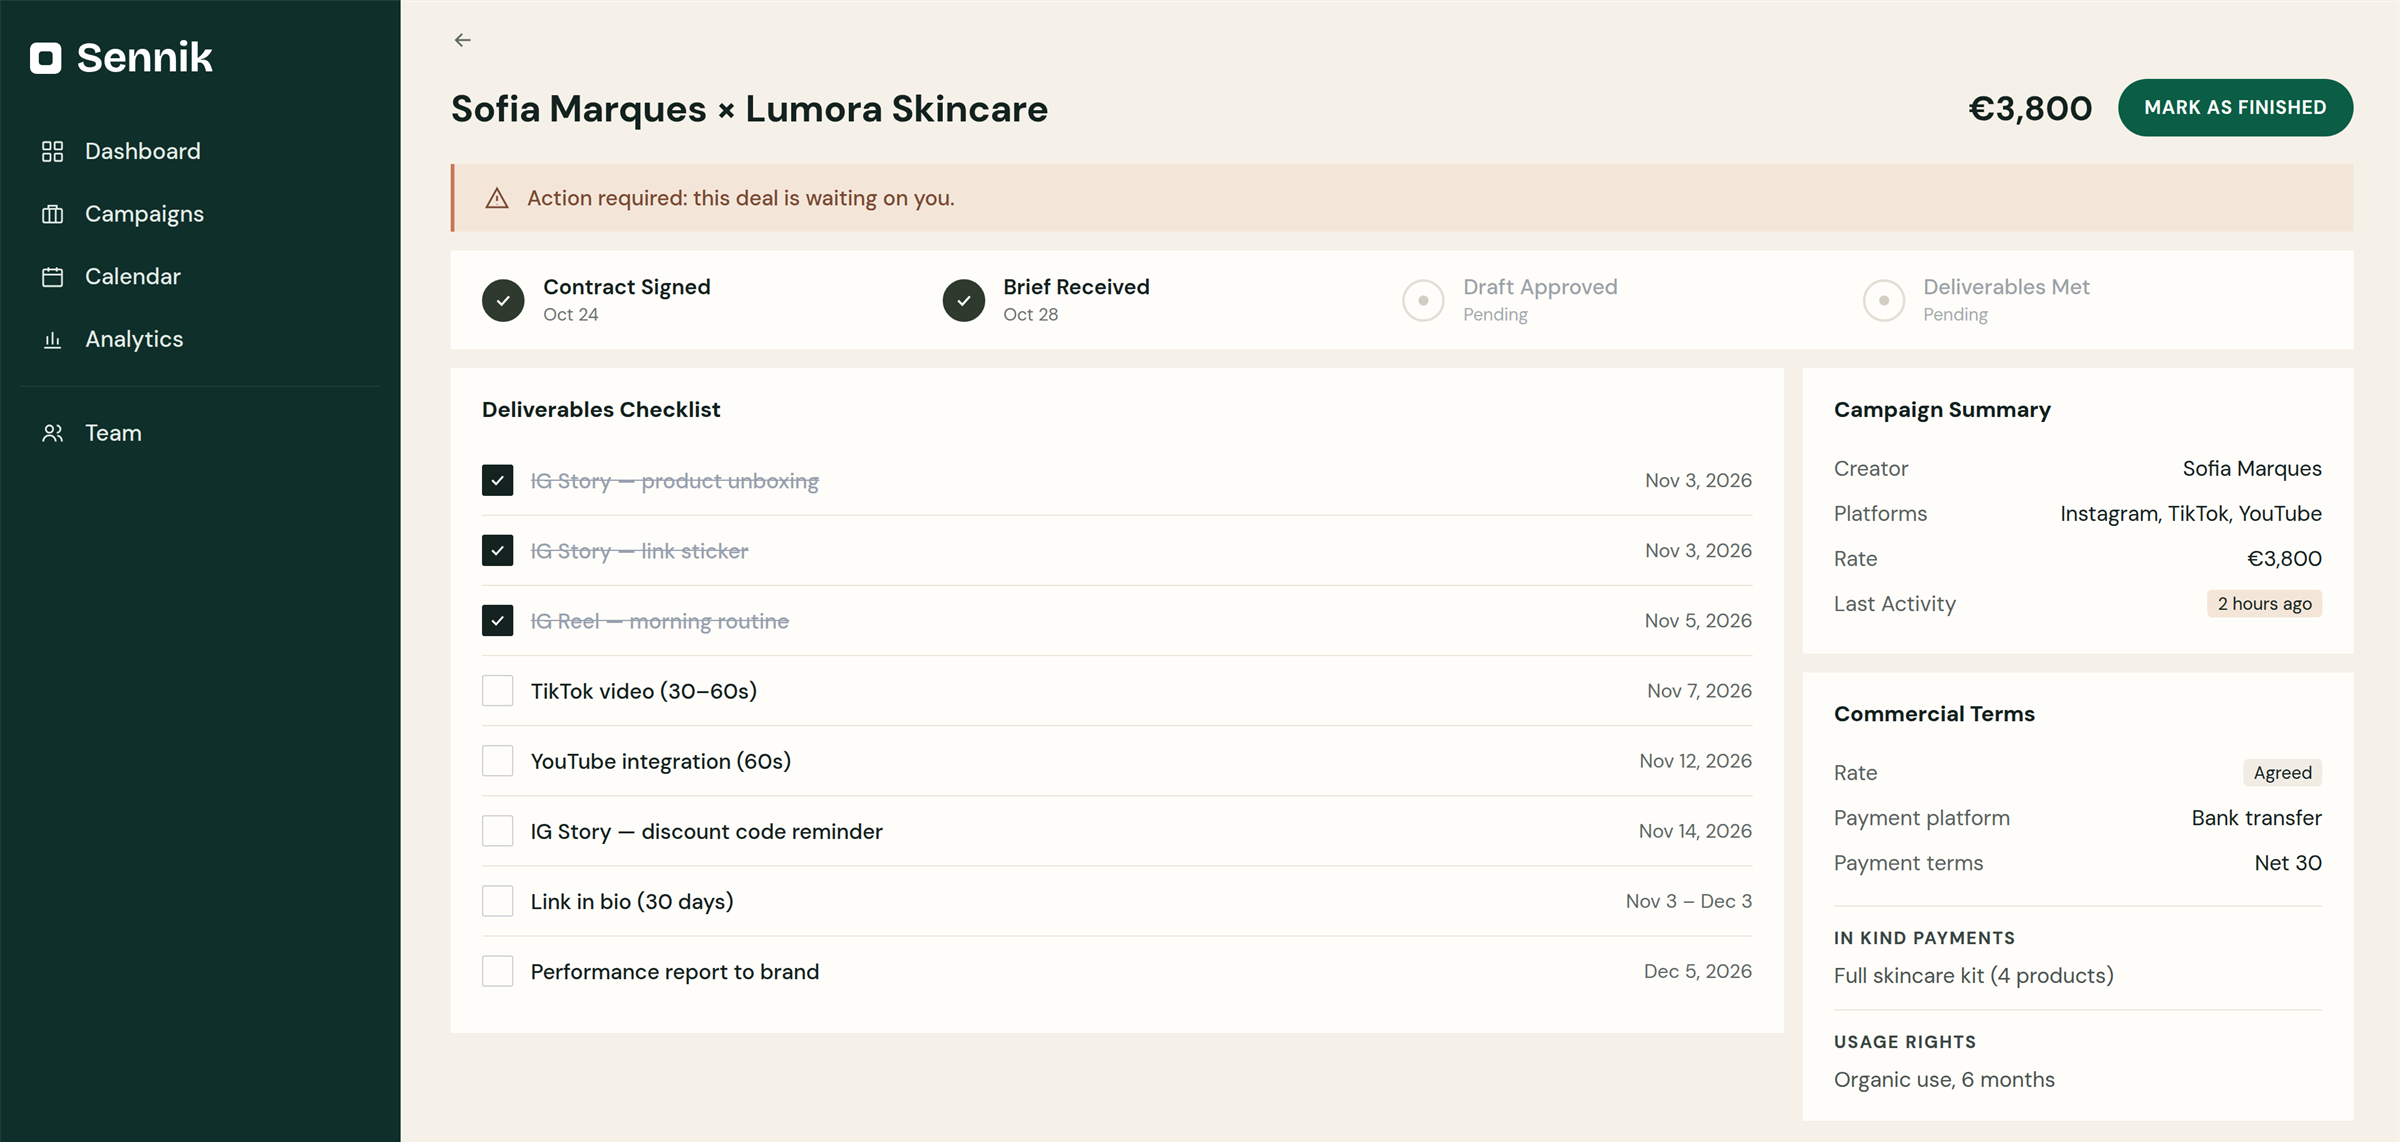The height and width of the screenshot is (1142, 2400).
Task: Uncheck IG Story product unboxing
Action: [x=498, y=480]
